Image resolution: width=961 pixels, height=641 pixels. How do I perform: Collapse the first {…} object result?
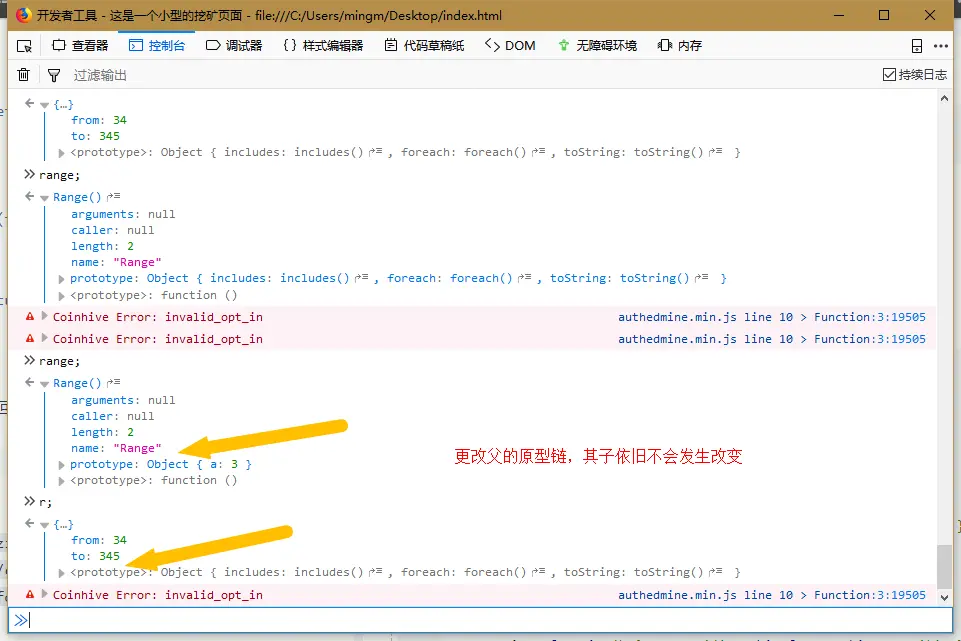(44, 105)
